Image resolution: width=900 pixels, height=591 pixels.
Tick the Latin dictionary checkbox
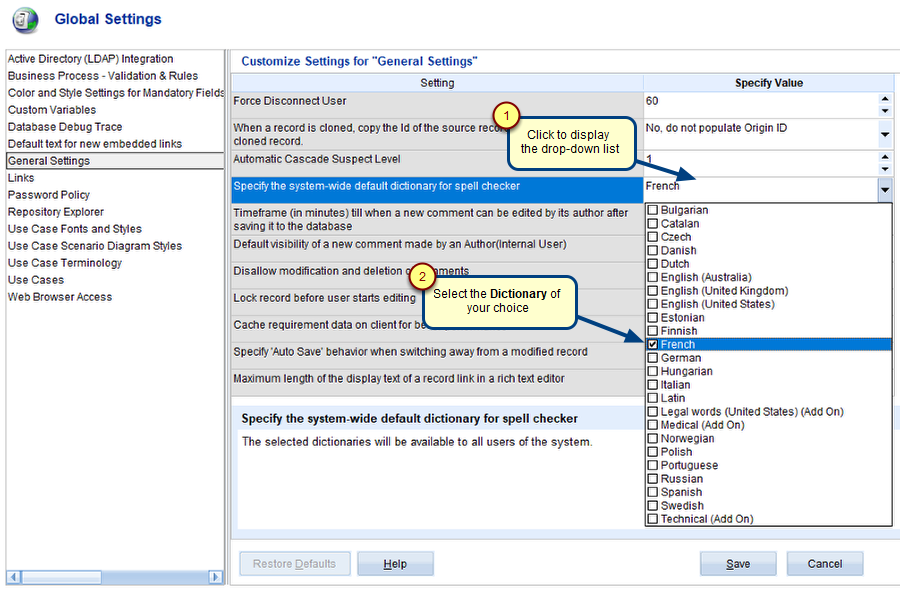click(653, 398)
